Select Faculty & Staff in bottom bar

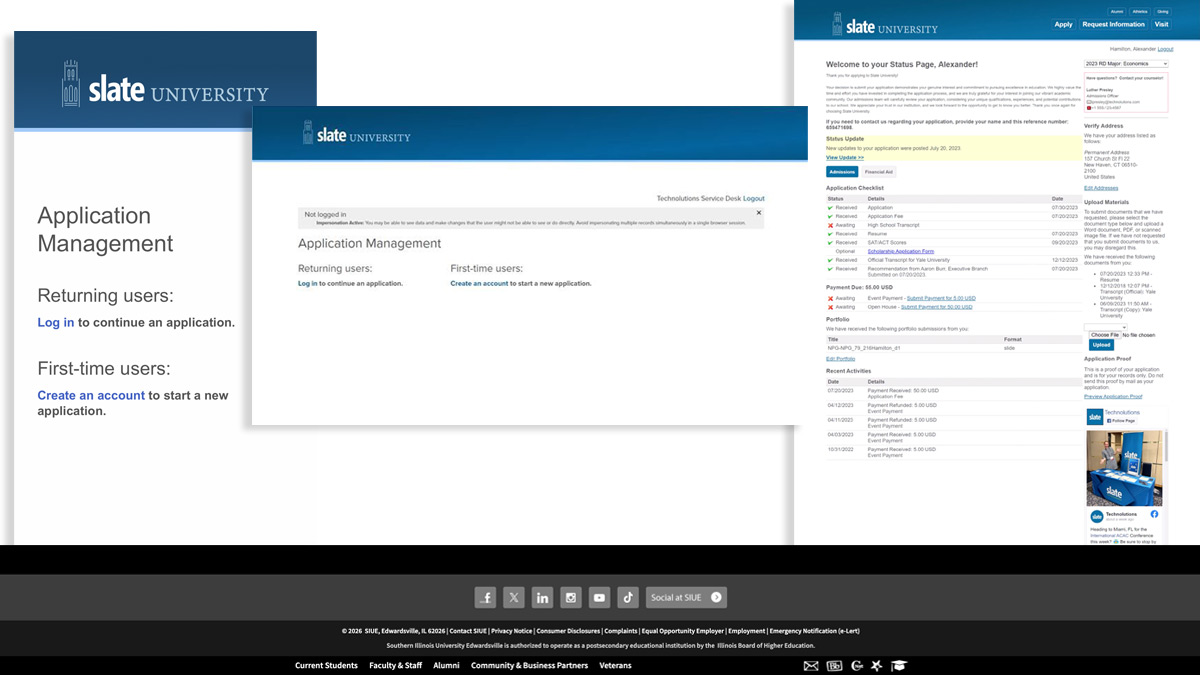pyautogui.click(x=395, y=666)
